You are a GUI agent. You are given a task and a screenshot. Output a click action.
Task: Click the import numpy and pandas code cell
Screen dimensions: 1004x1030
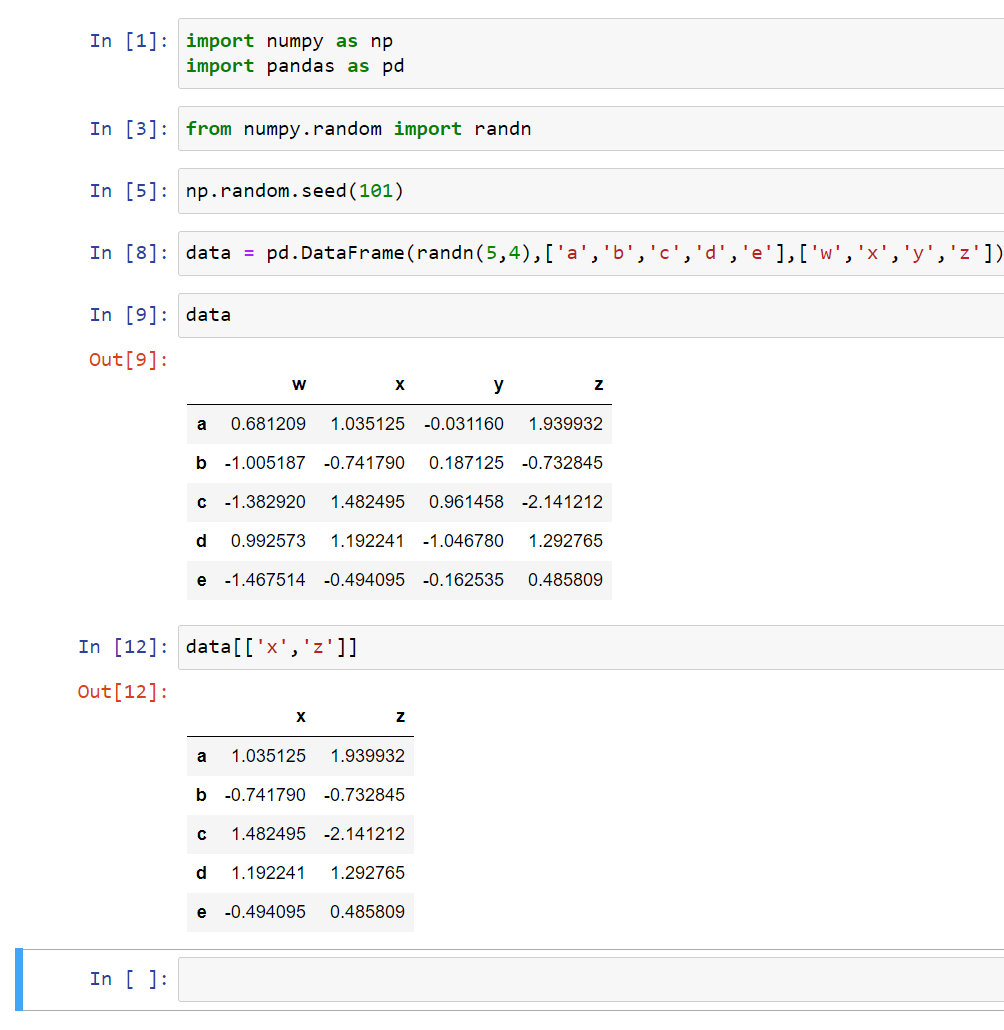[591, 53]
